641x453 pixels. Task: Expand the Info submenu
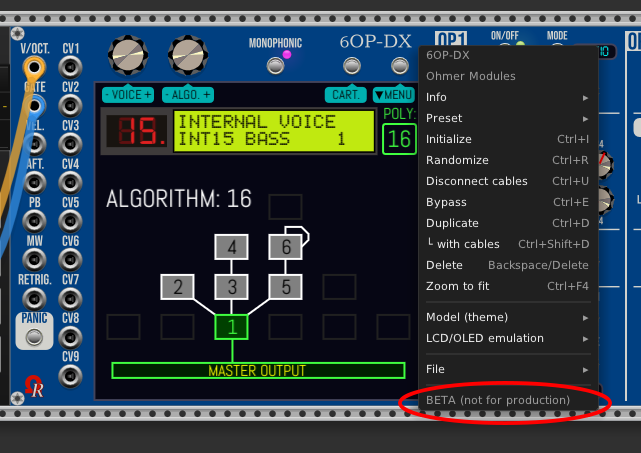click(x=507, y=97)
